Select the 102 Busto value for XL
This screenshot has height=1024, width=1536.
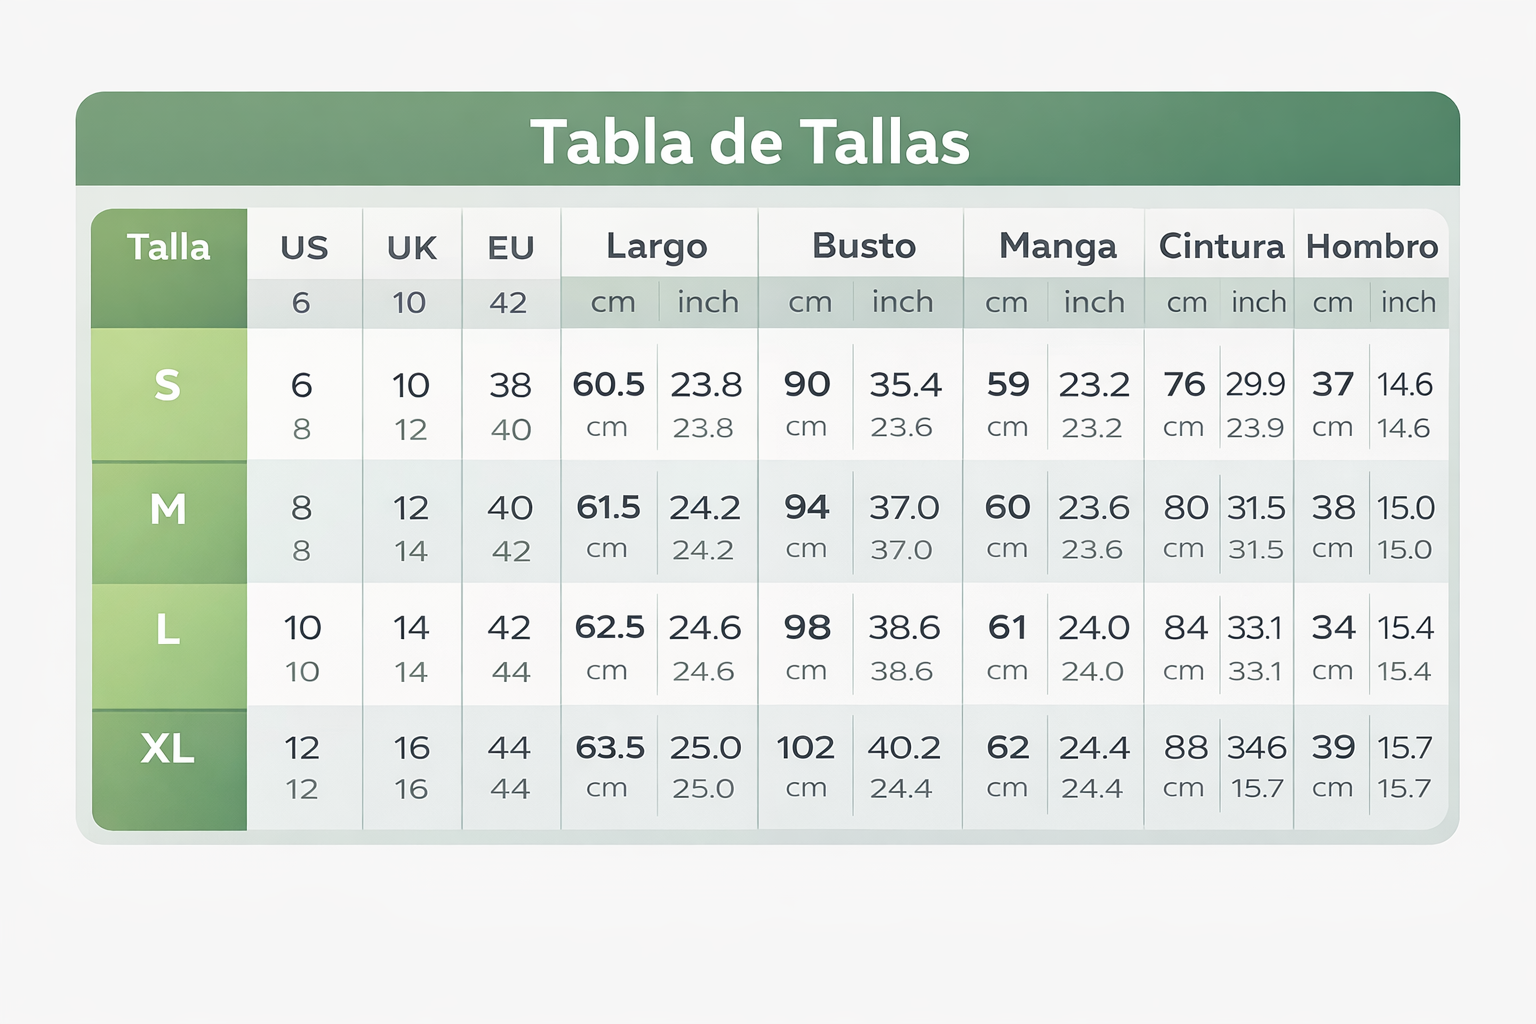click(806, 747)
